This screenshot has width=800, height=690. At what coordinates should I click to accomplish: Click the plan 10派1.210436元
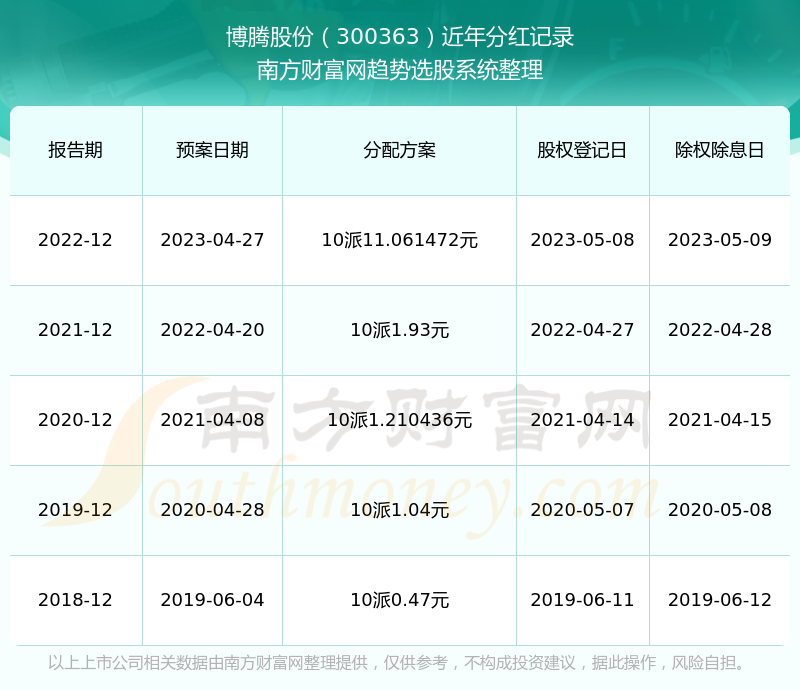399,420
